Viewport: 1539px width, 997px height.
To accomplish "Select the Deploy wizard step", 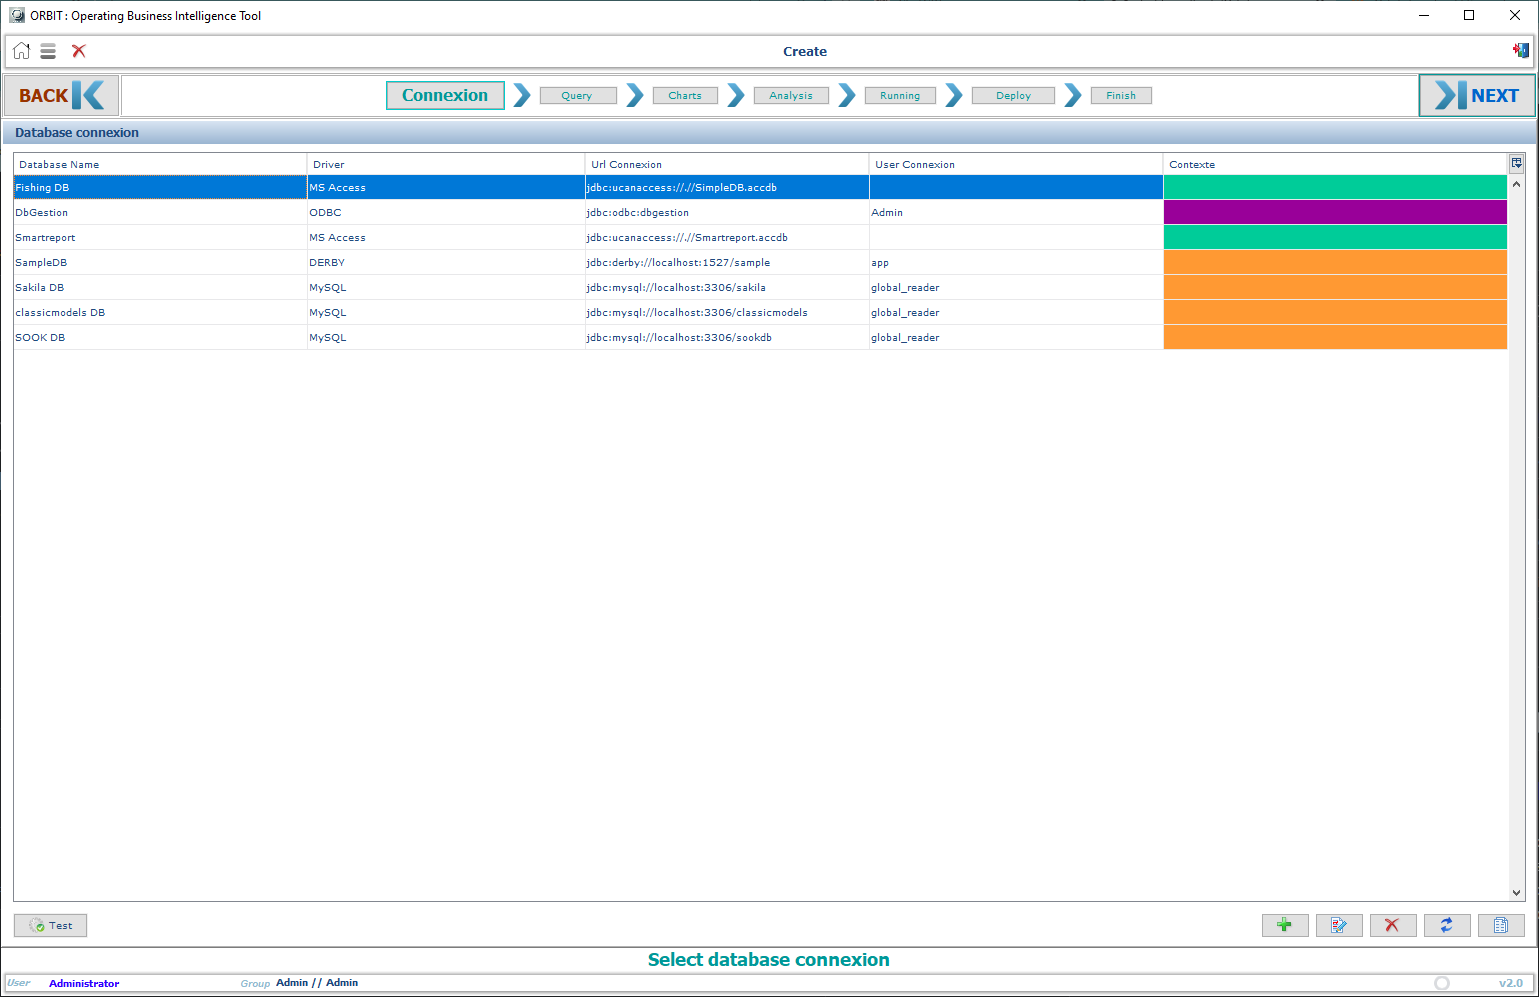I will [x=1013, y=96].
